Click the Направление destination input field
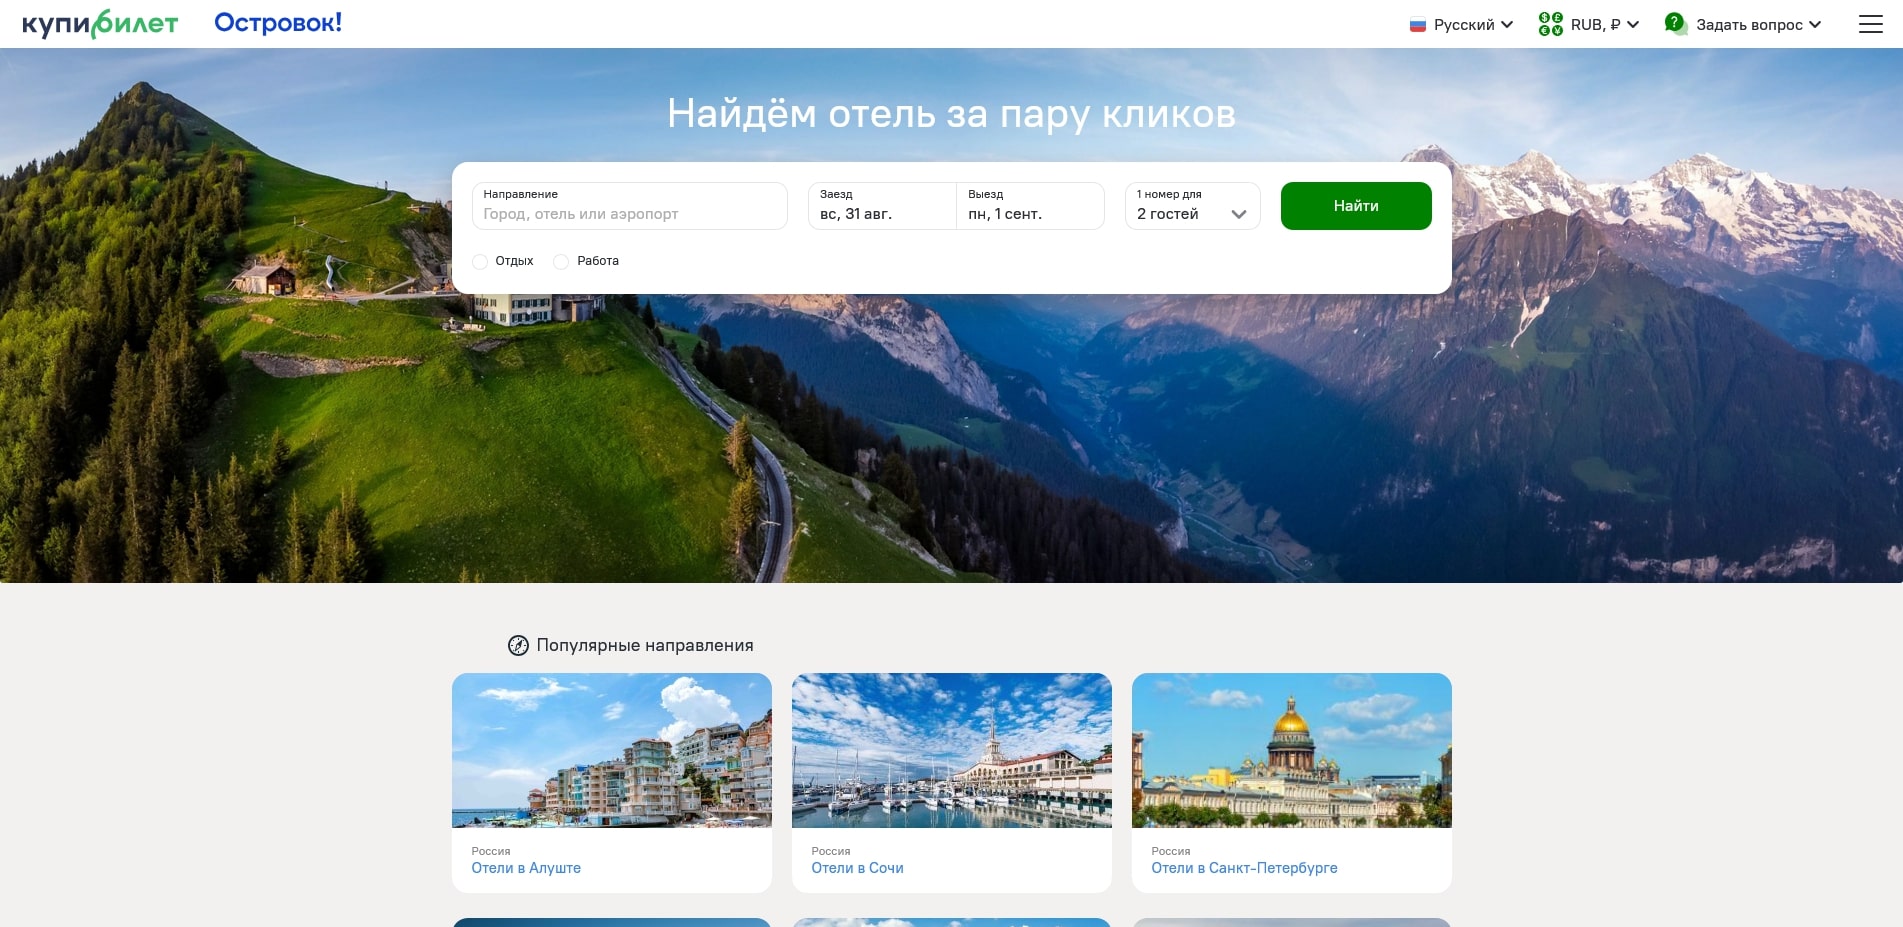The width and height of the screenshot is (1903, 927). click(x=629, y=206)
